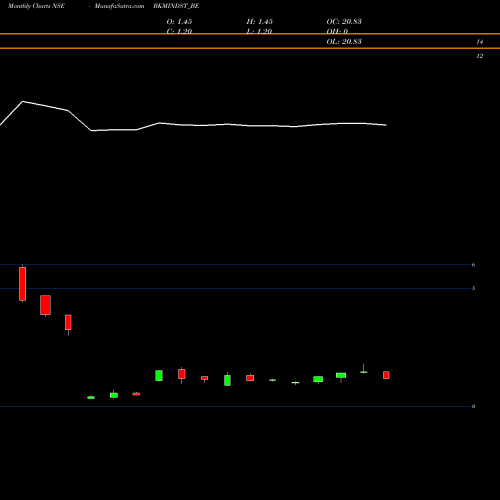Click the 'Monthly Charts NSE' title text
The image size is (500, 500).
[36, 6]
